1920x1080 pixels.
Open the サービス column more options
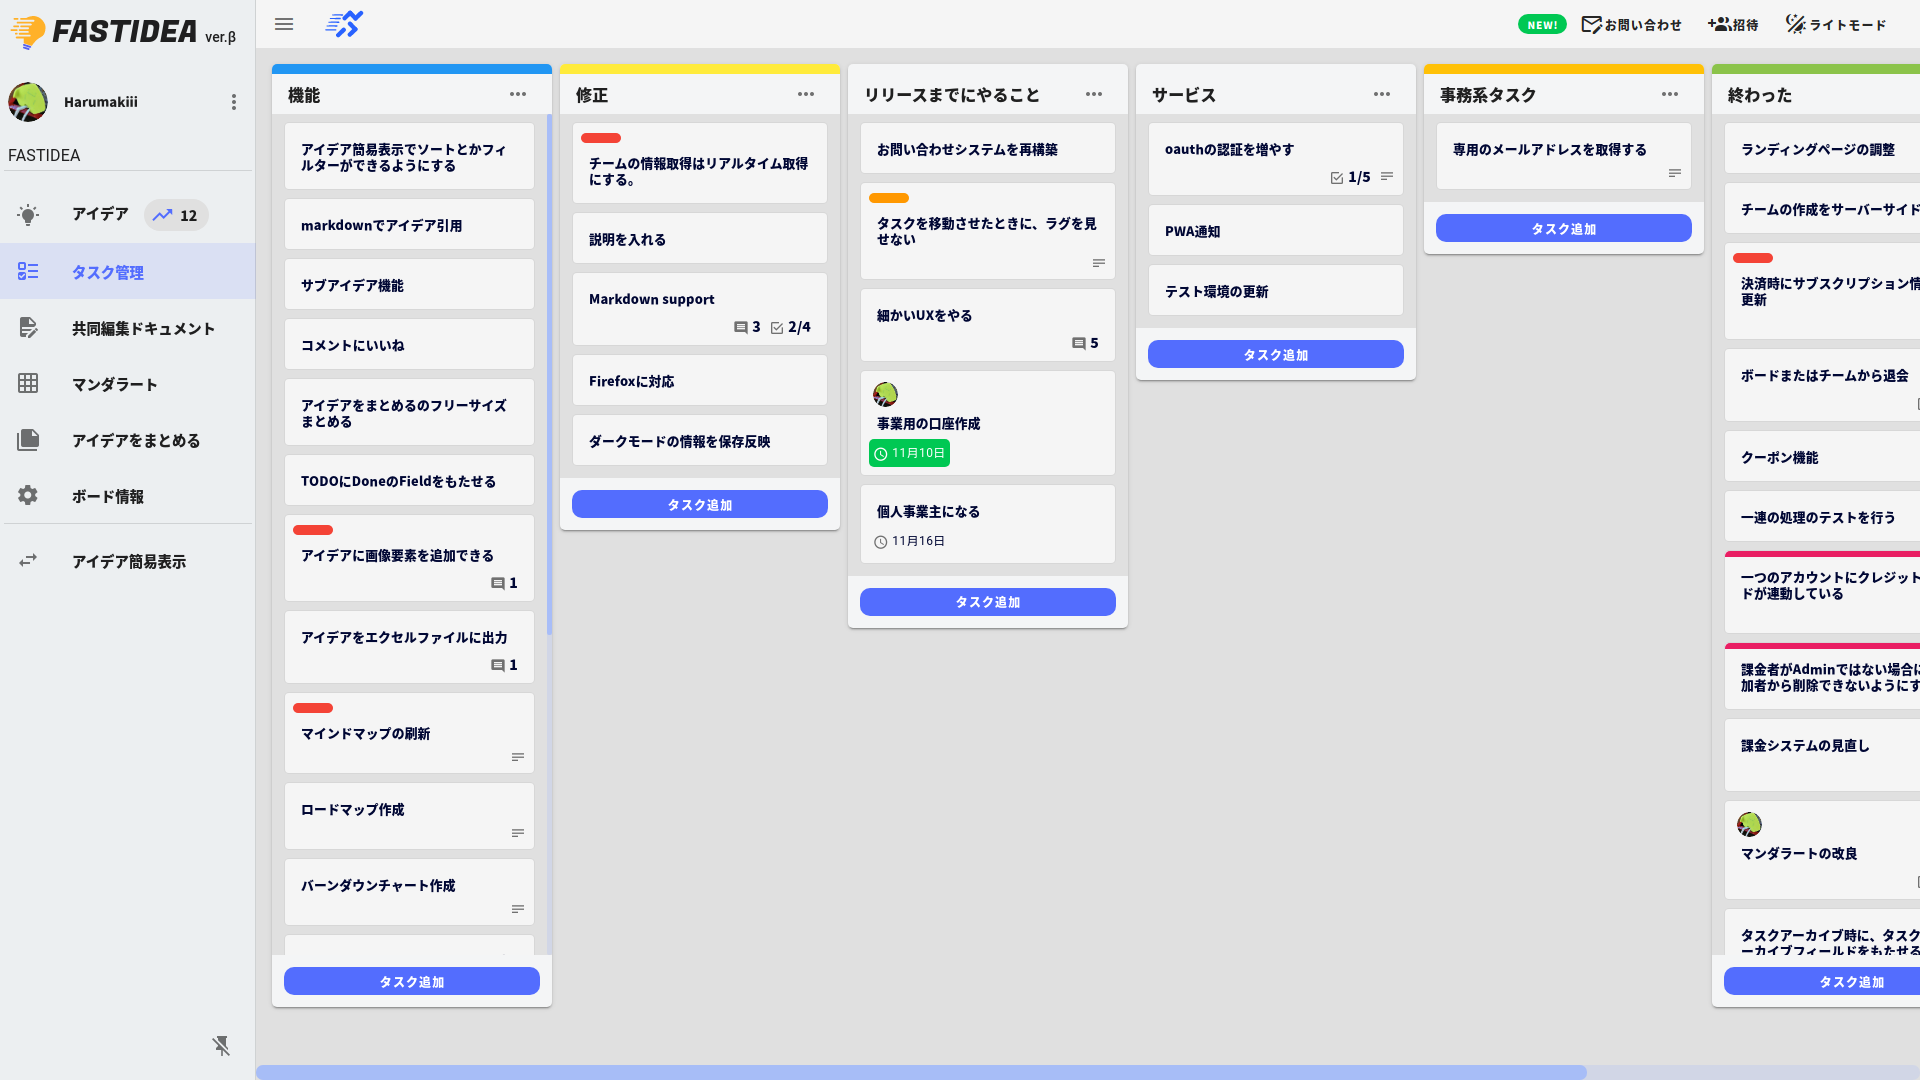pyautogui.click(x=1382, y=94)
